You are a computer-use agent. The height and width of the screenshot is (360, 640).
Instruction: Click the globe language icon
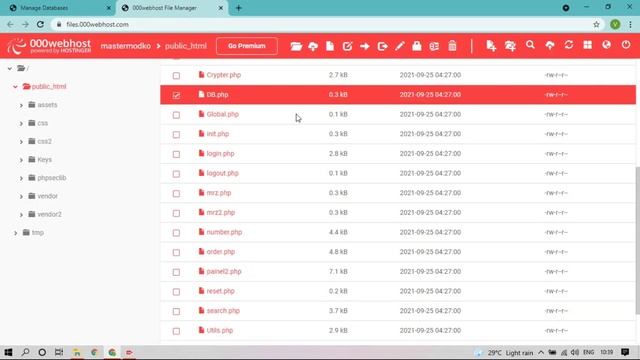(606, 45)
